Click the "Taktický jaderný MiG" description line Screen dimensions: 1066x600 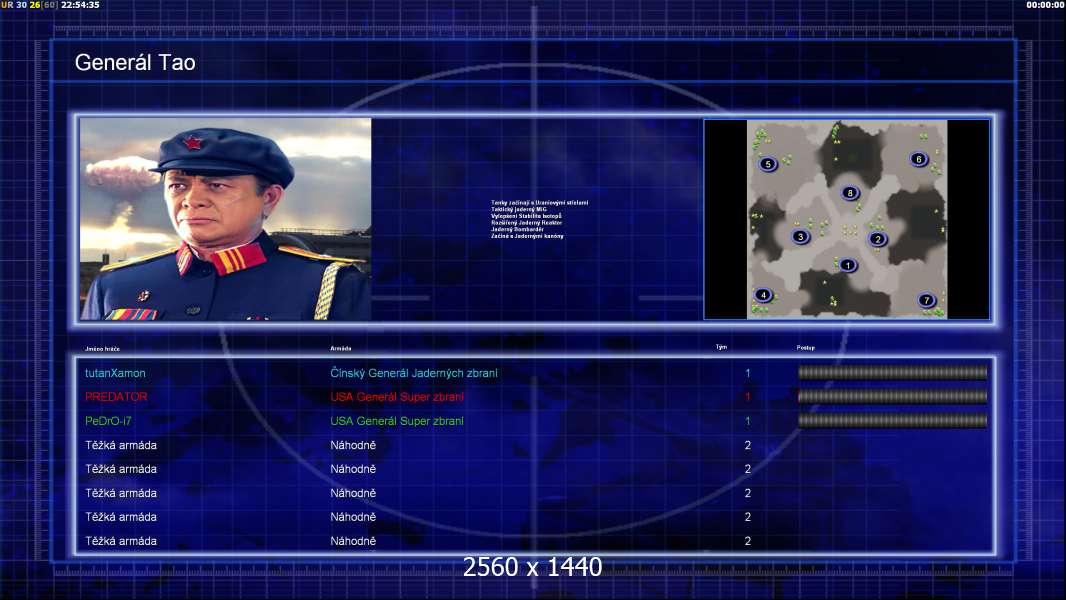point(519,209)
